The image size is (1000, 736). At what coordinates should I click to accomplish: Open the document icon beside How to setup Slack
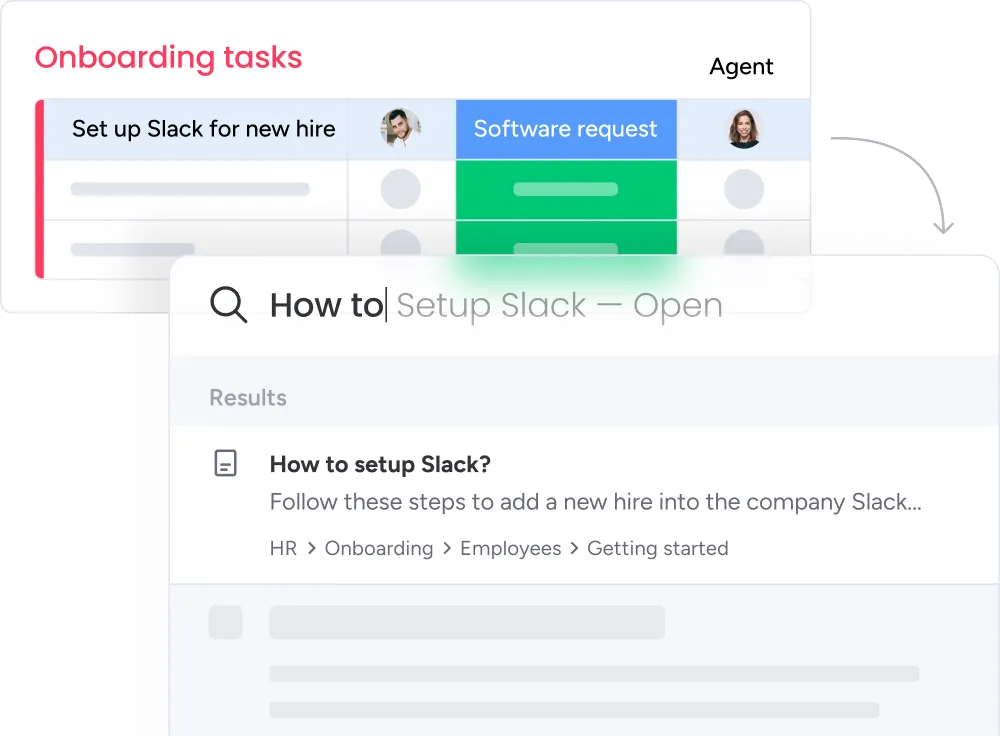[x=225, y=463]
